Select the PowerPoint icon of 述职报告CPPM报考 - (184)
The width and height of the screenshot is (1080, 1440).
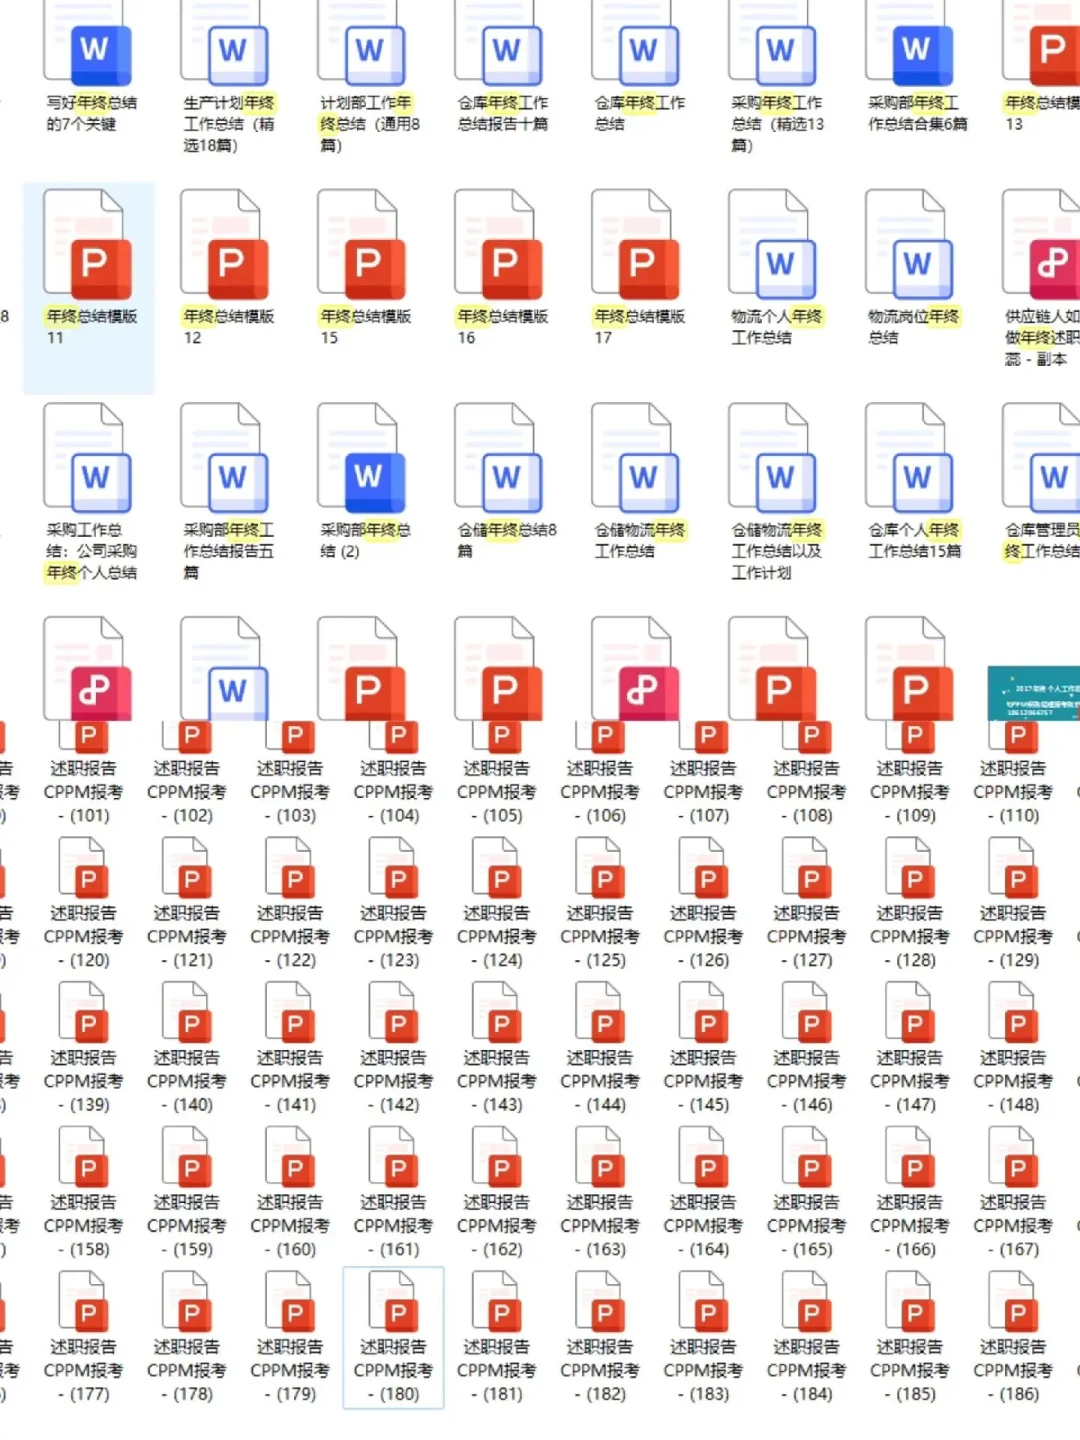806,1301
